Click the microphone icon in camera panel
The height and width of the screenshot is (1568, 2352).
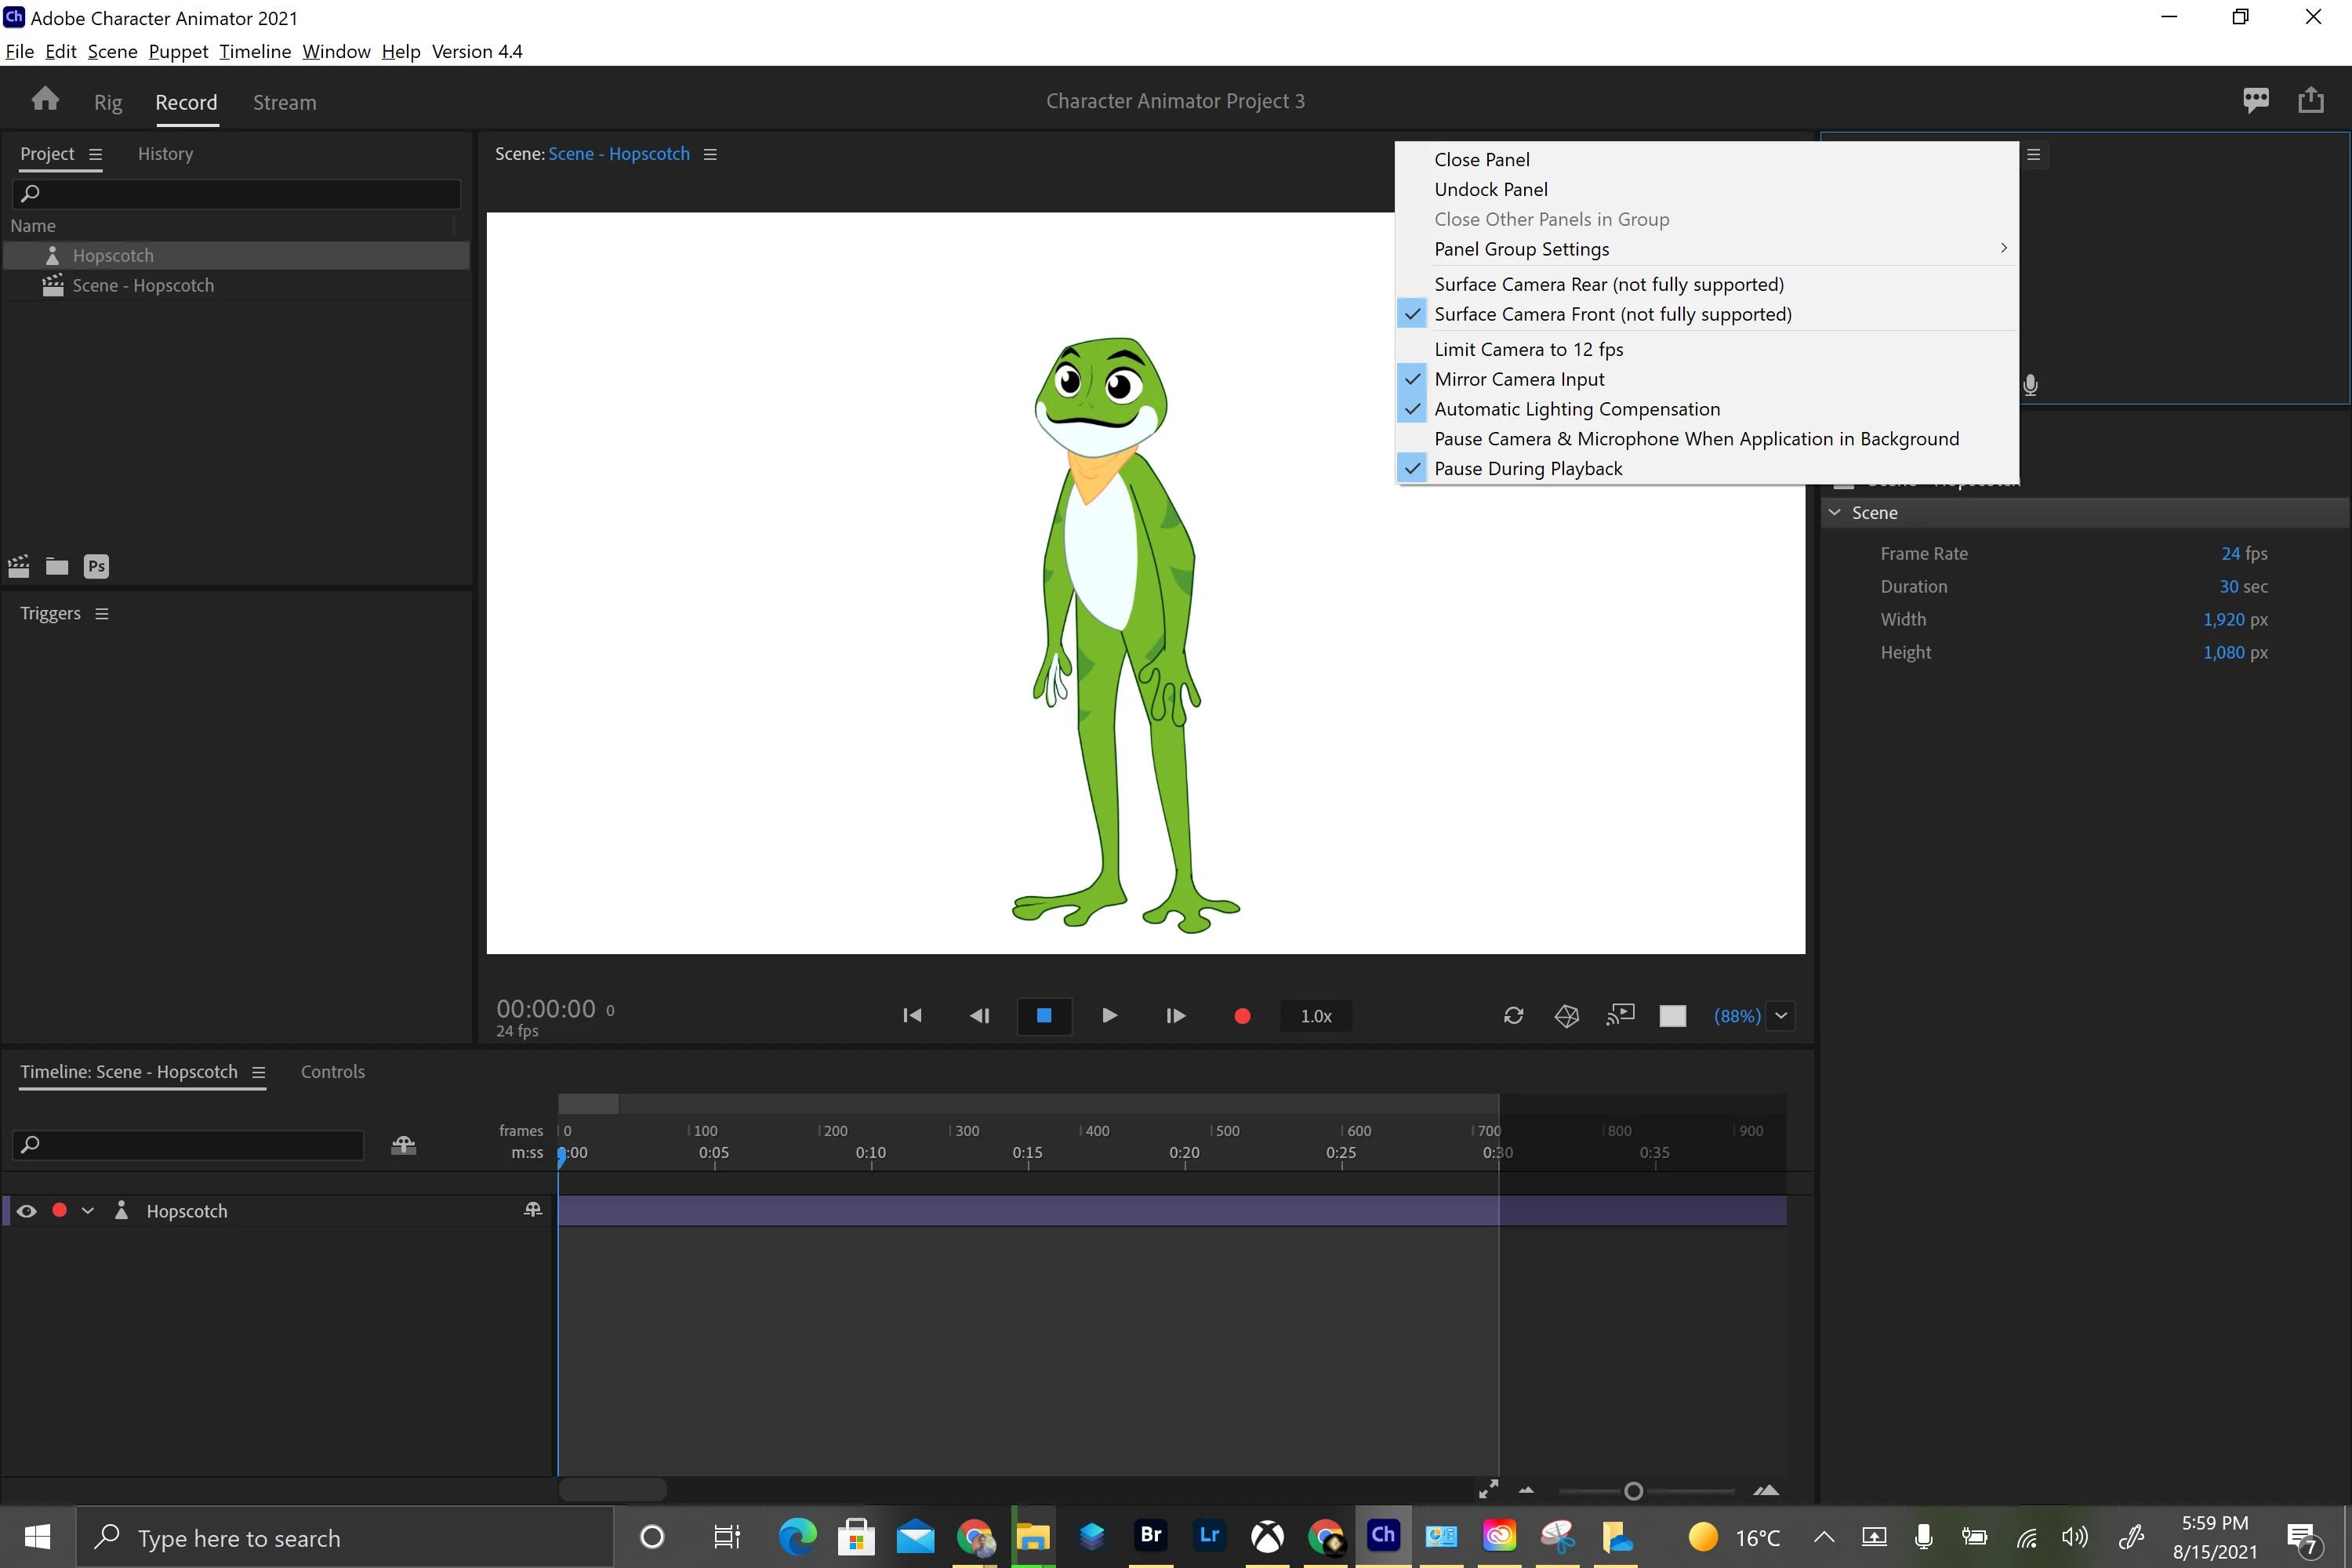(2030, 385)
